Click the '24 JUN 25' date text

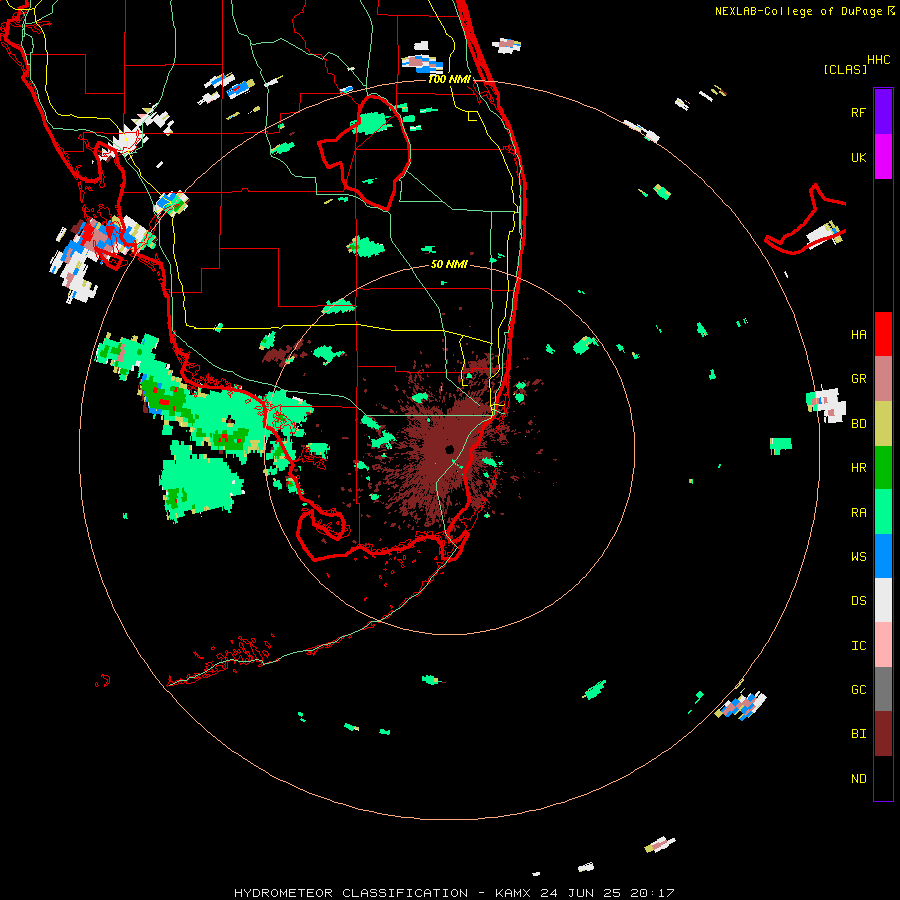tap(581, 893)
